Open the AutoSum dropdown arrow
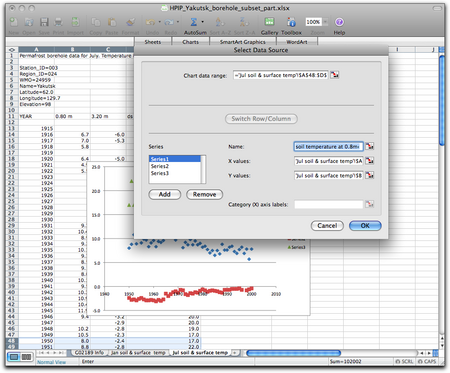This screenshot has height=373, width=450. (202, 22)
